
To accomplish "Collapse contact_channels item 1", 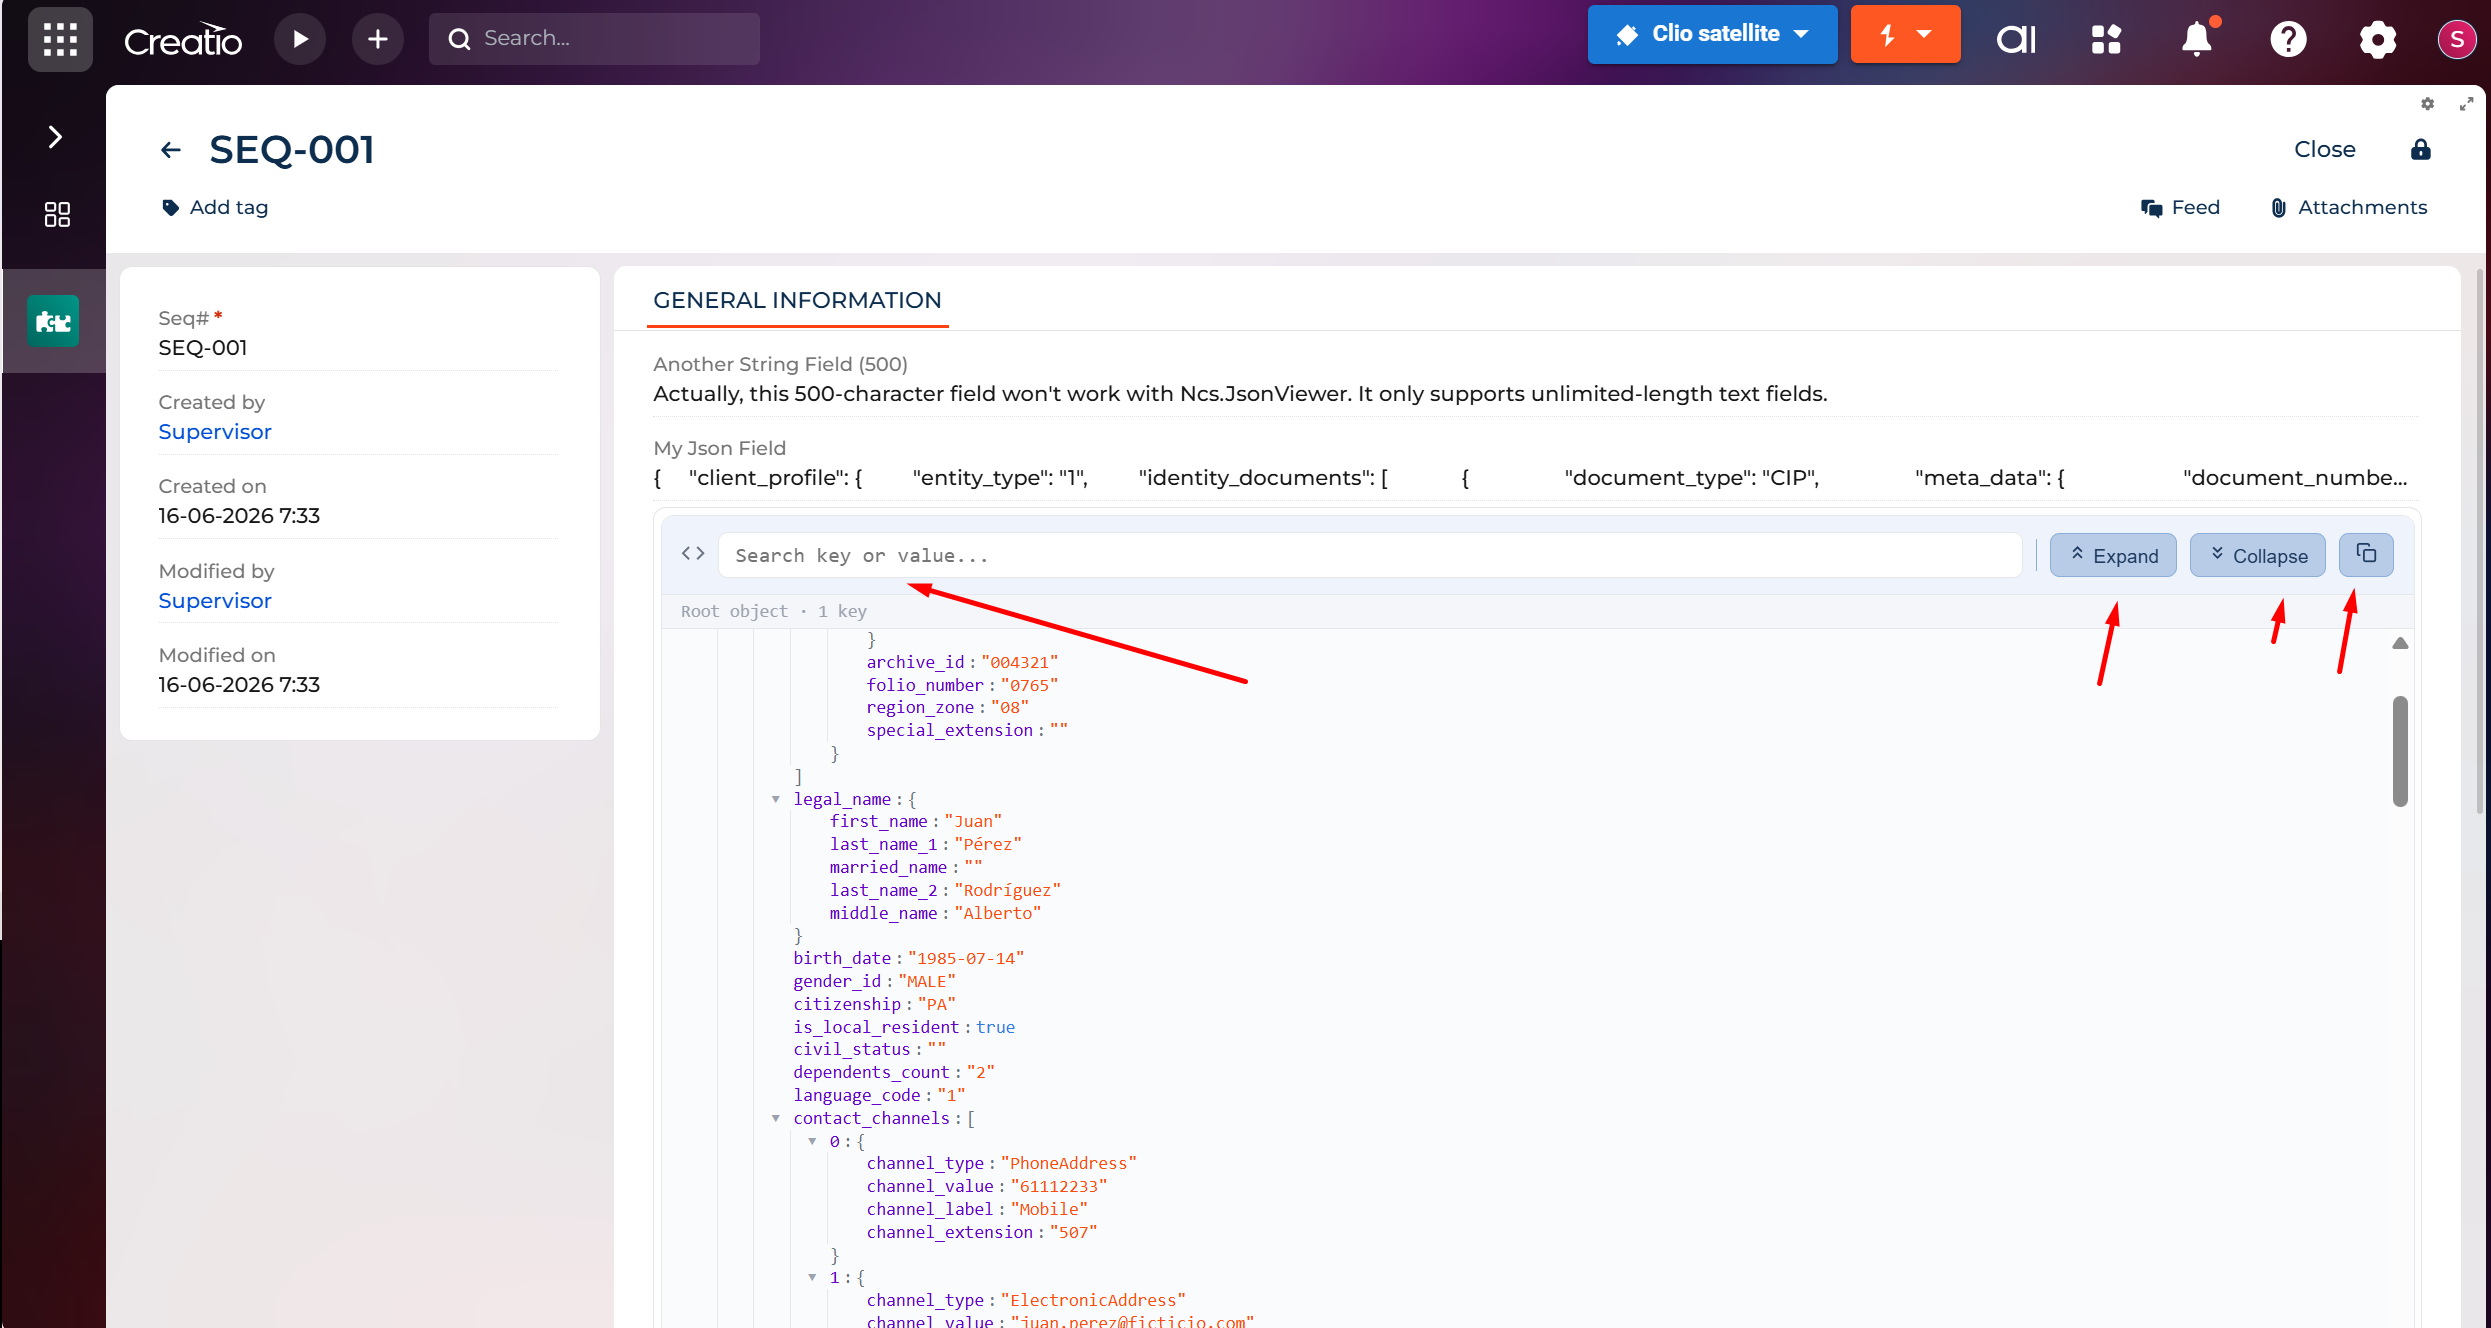I will tap(812, 1277).
